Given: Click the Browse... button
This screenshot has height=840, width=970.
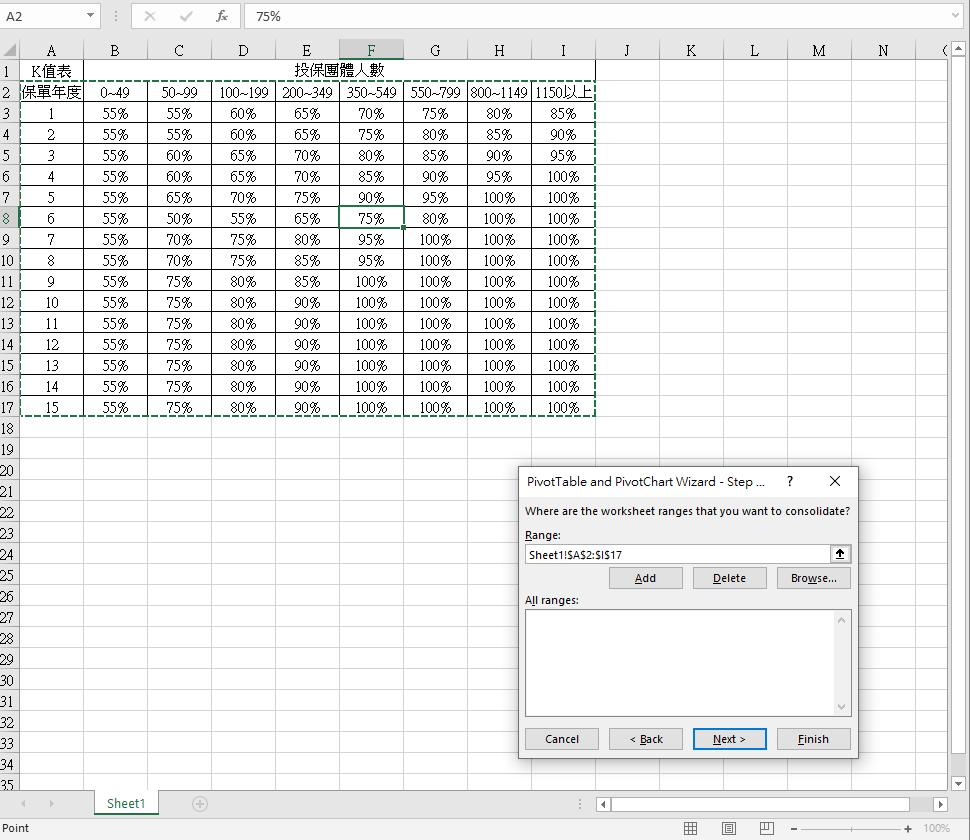Looking at the screenshot, I should [813, 578].
